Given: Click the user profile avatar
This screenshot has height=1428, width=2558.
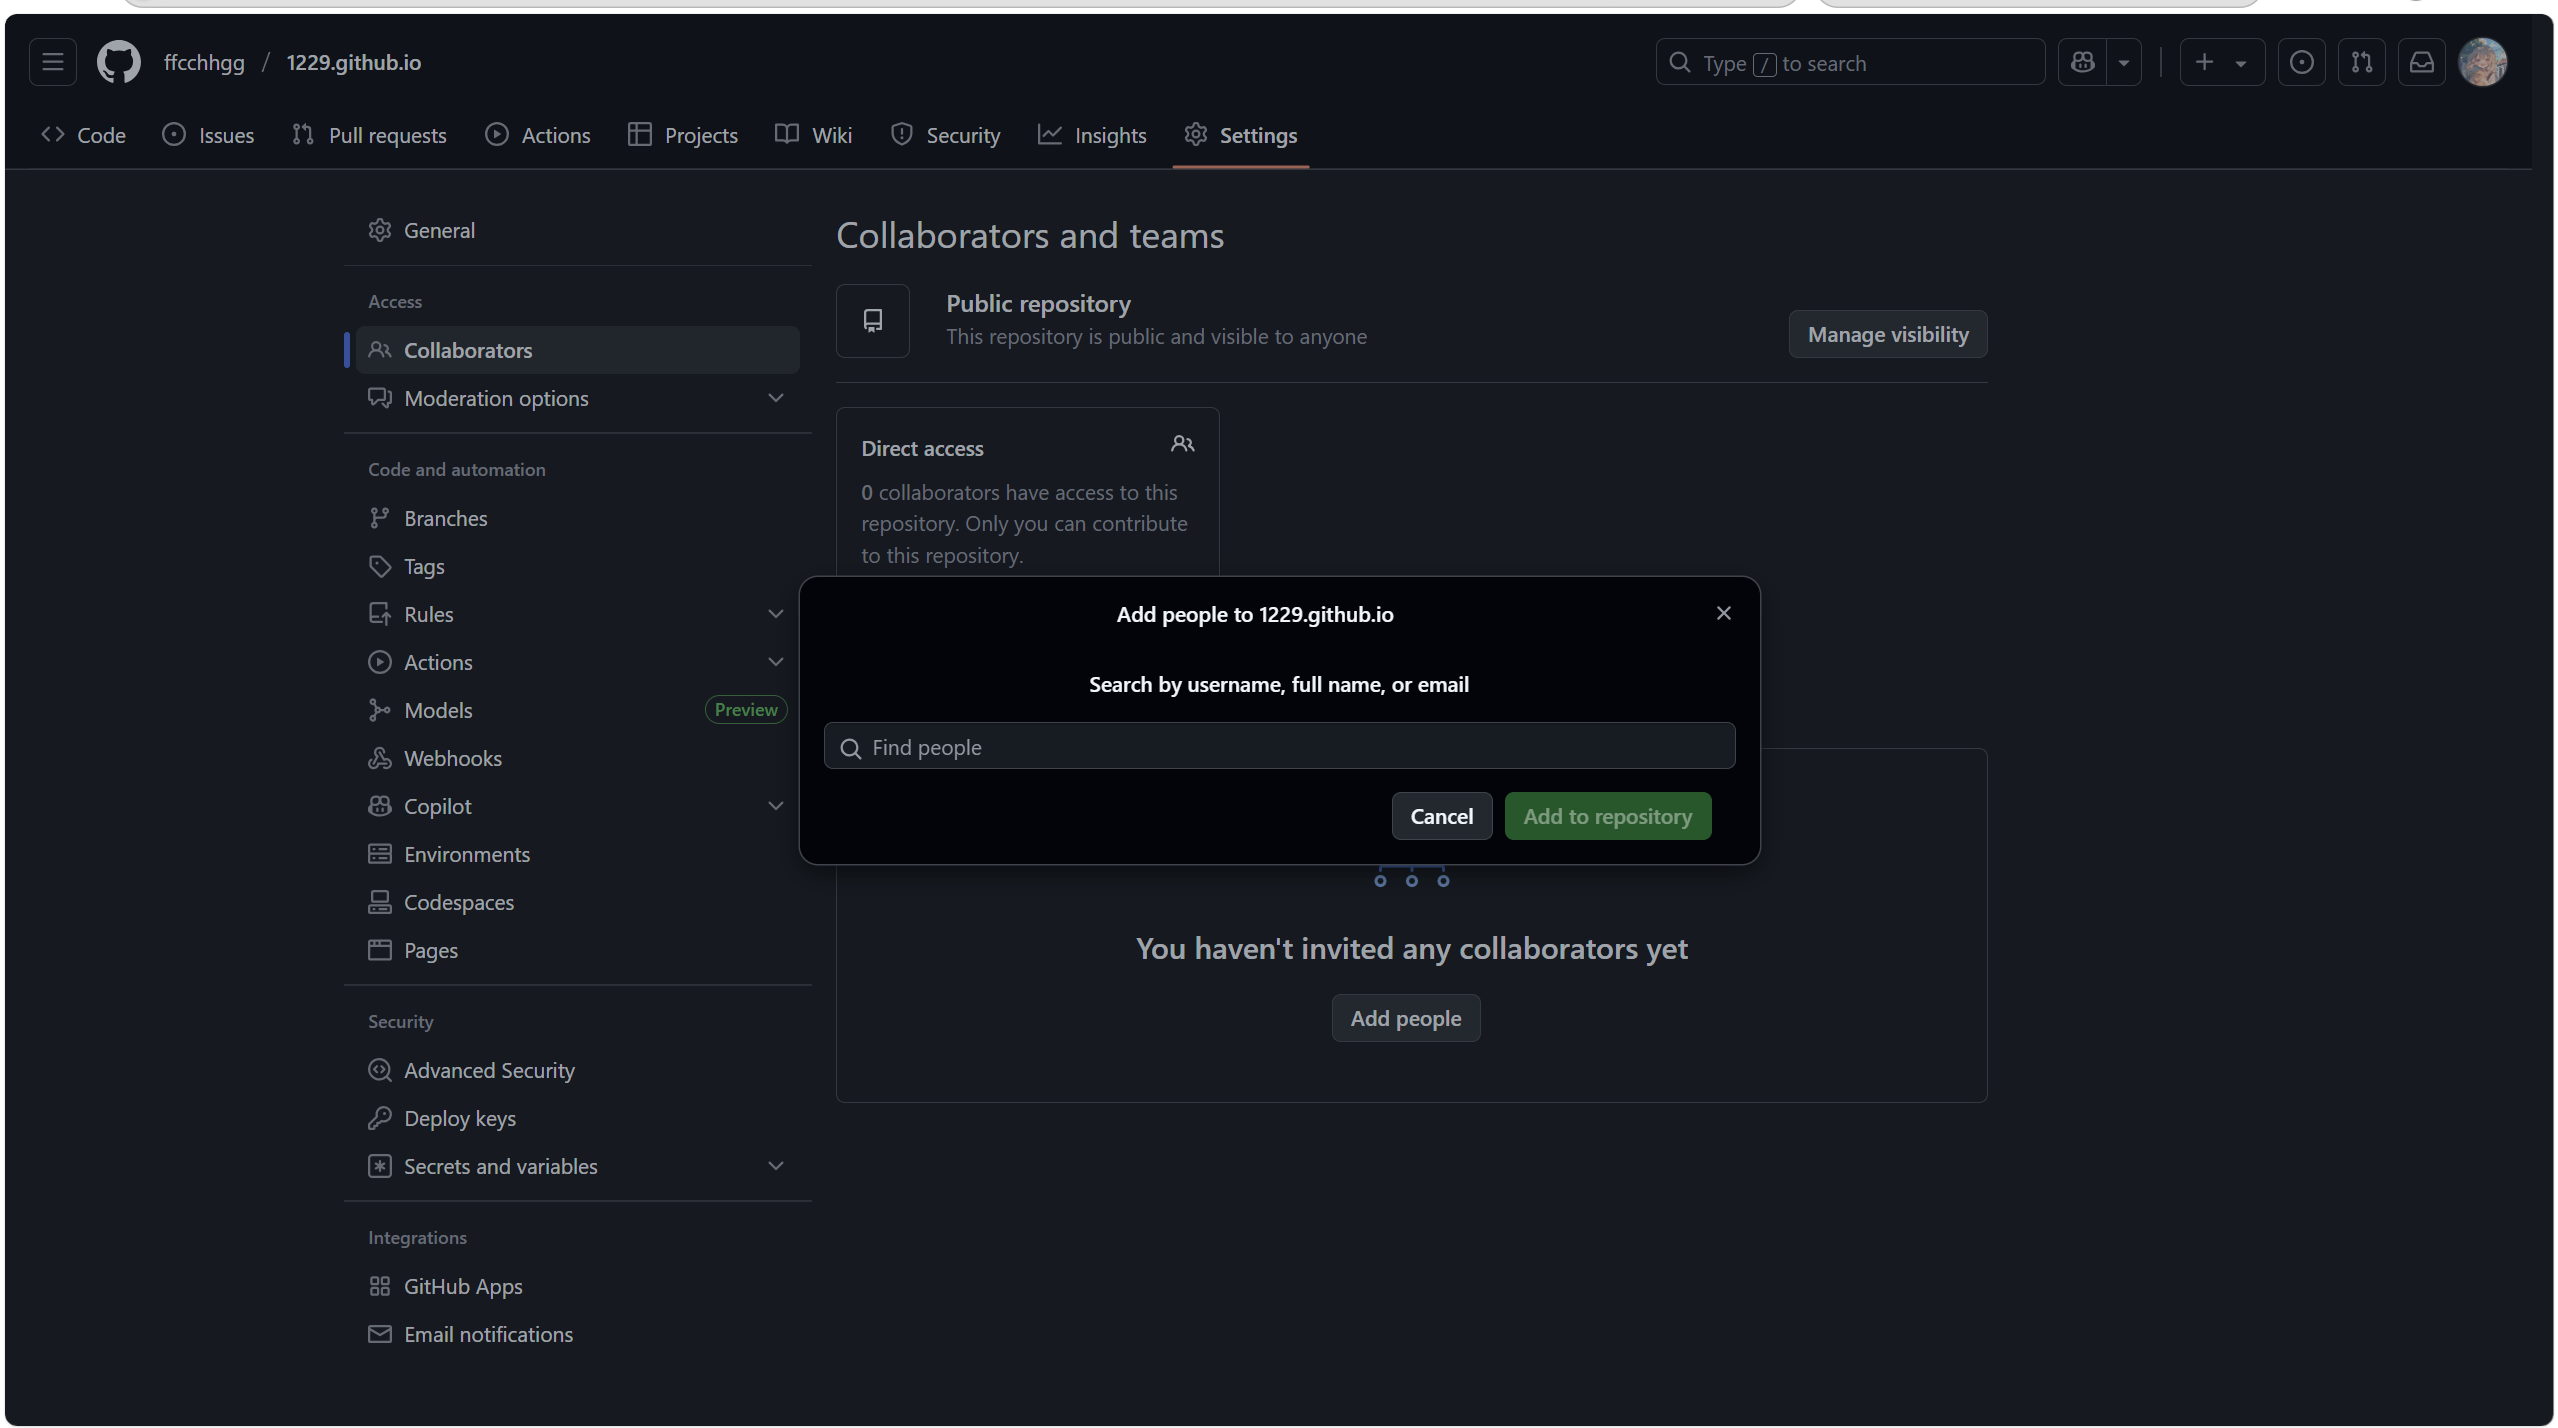Looking at the screenshot, I should (2482, 62).
